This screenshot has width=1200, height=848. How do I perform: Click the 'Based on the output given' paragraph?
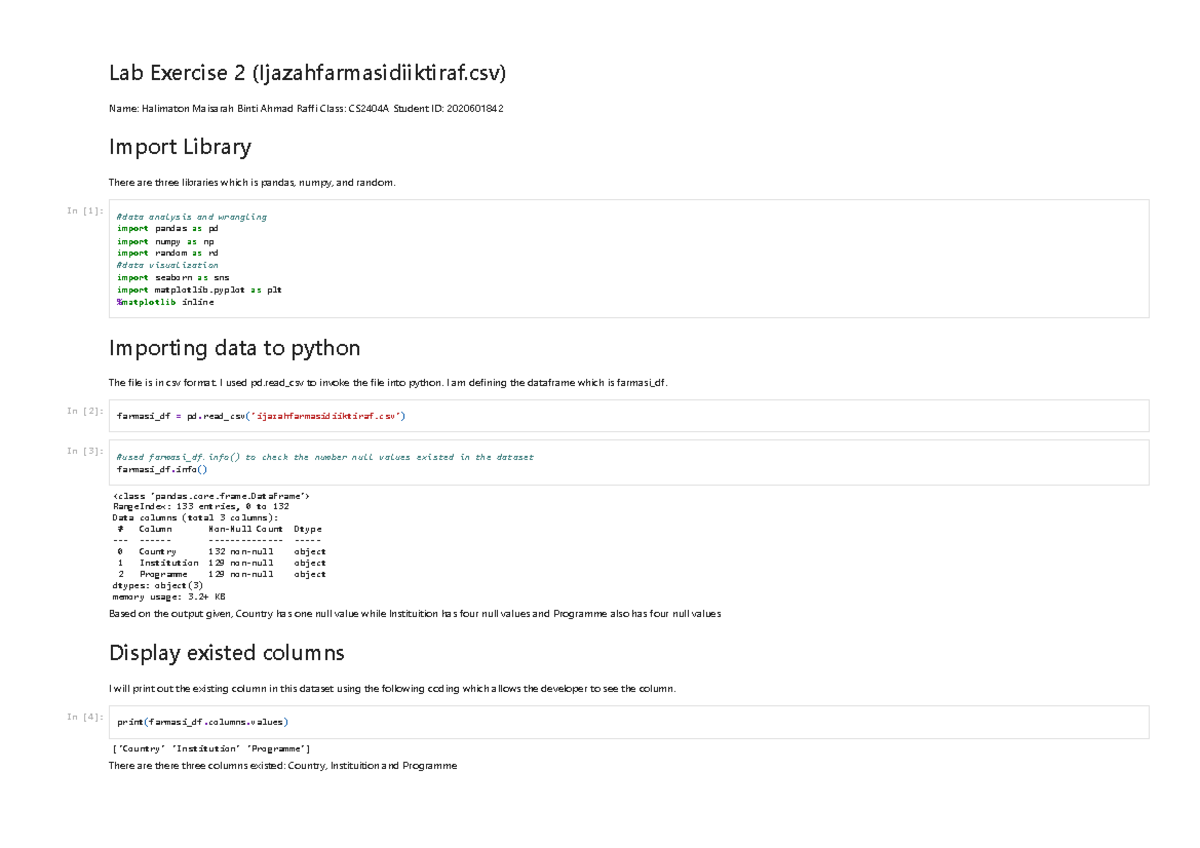click(x=414, y=613)
